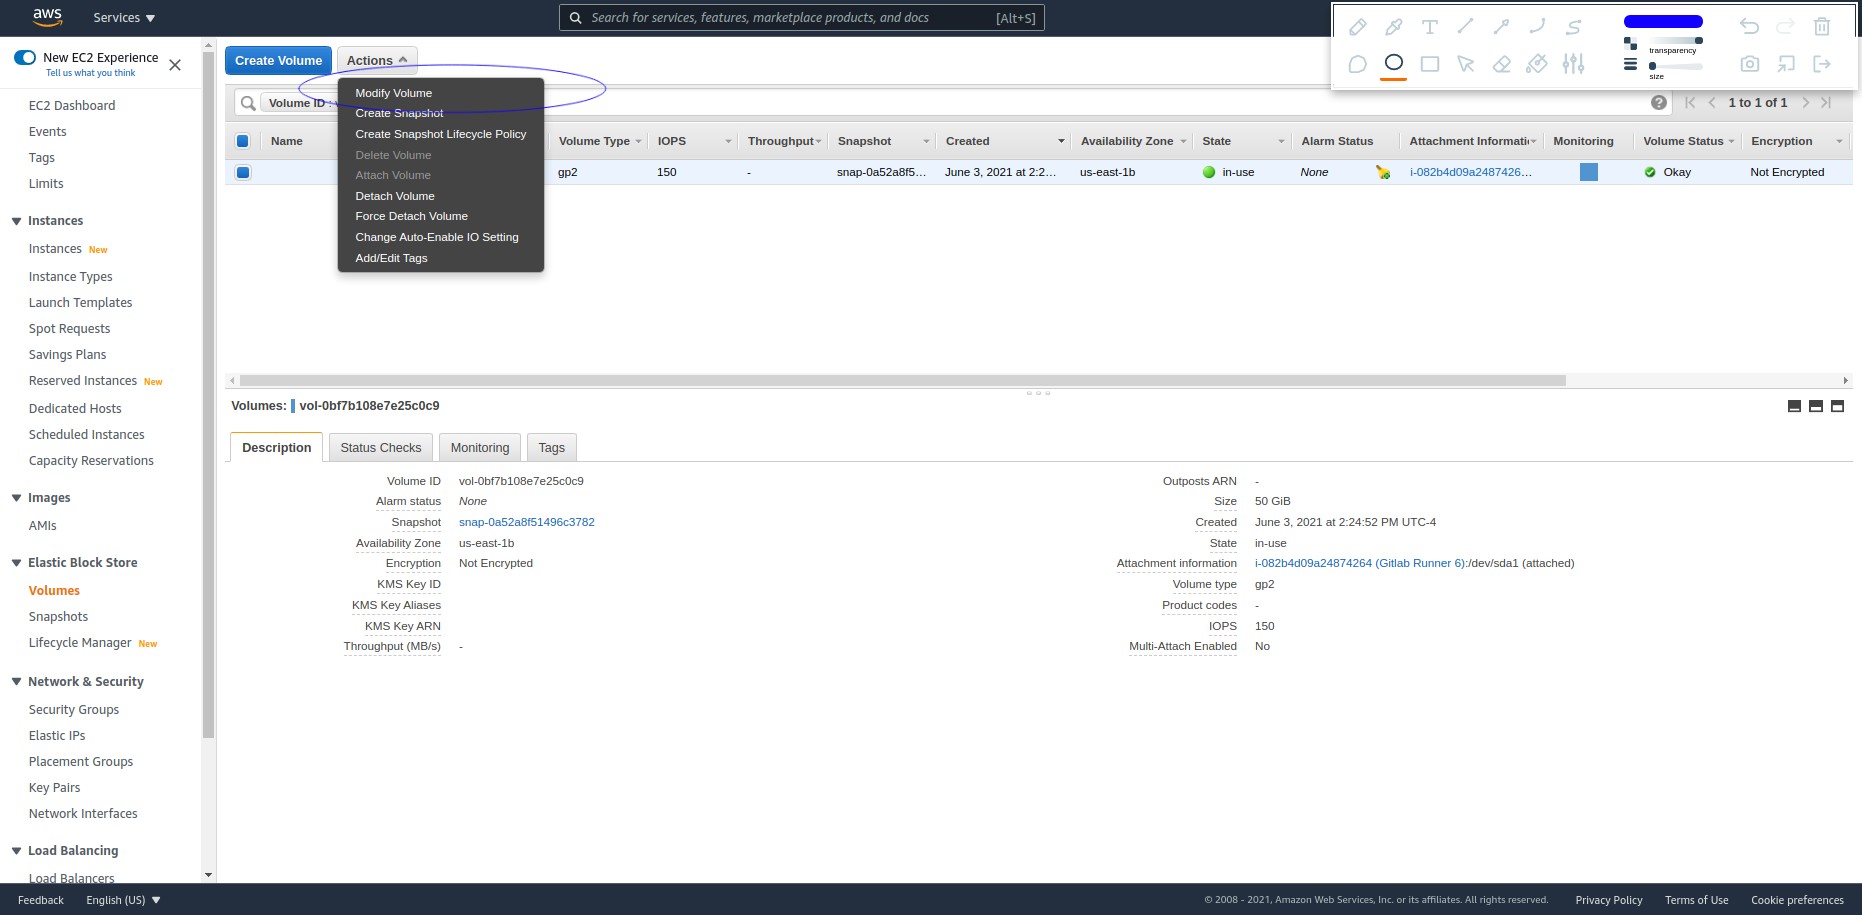Image resolution: width=1862 pixels, height=915 pixels.
Task: Select the ellipse annotation tool
Action: point(1393,63)
